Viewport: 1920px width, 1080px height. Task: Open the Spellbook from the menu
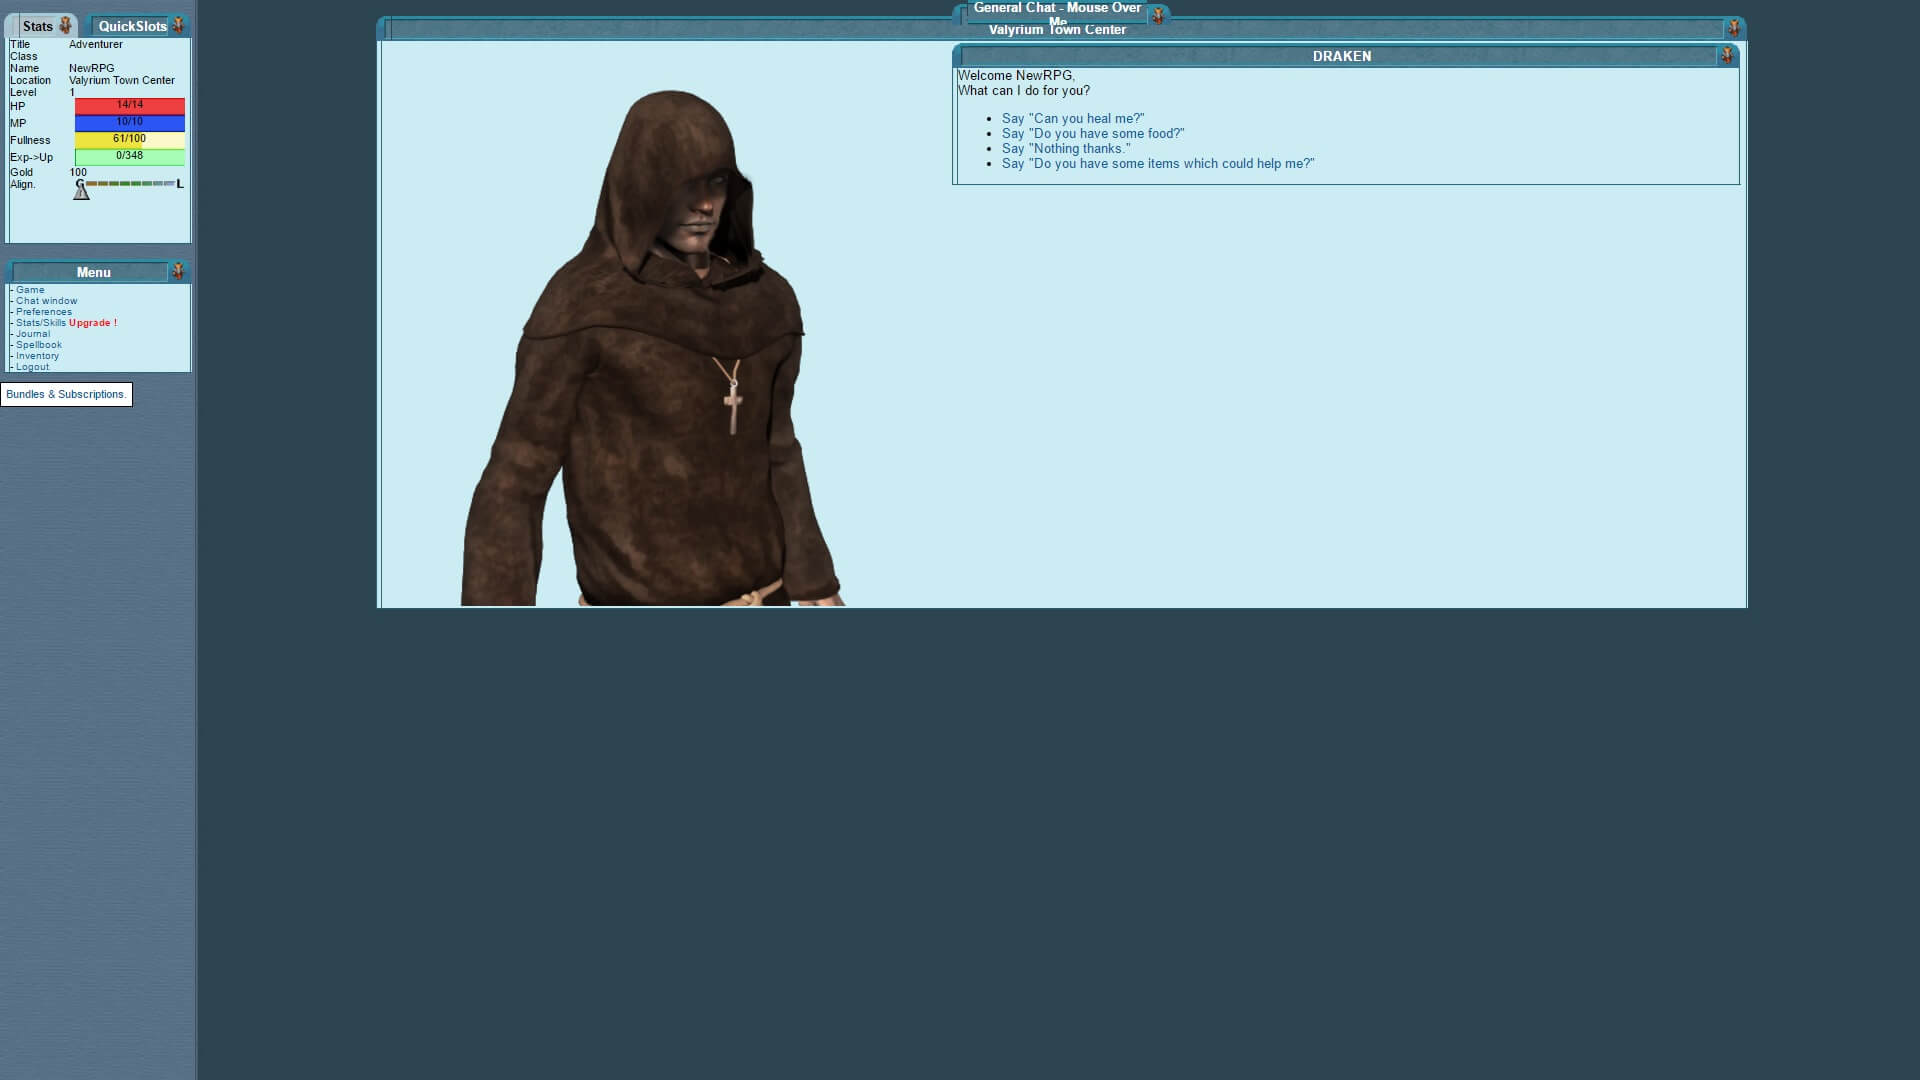pyautogui.click(x=39, y=345)
